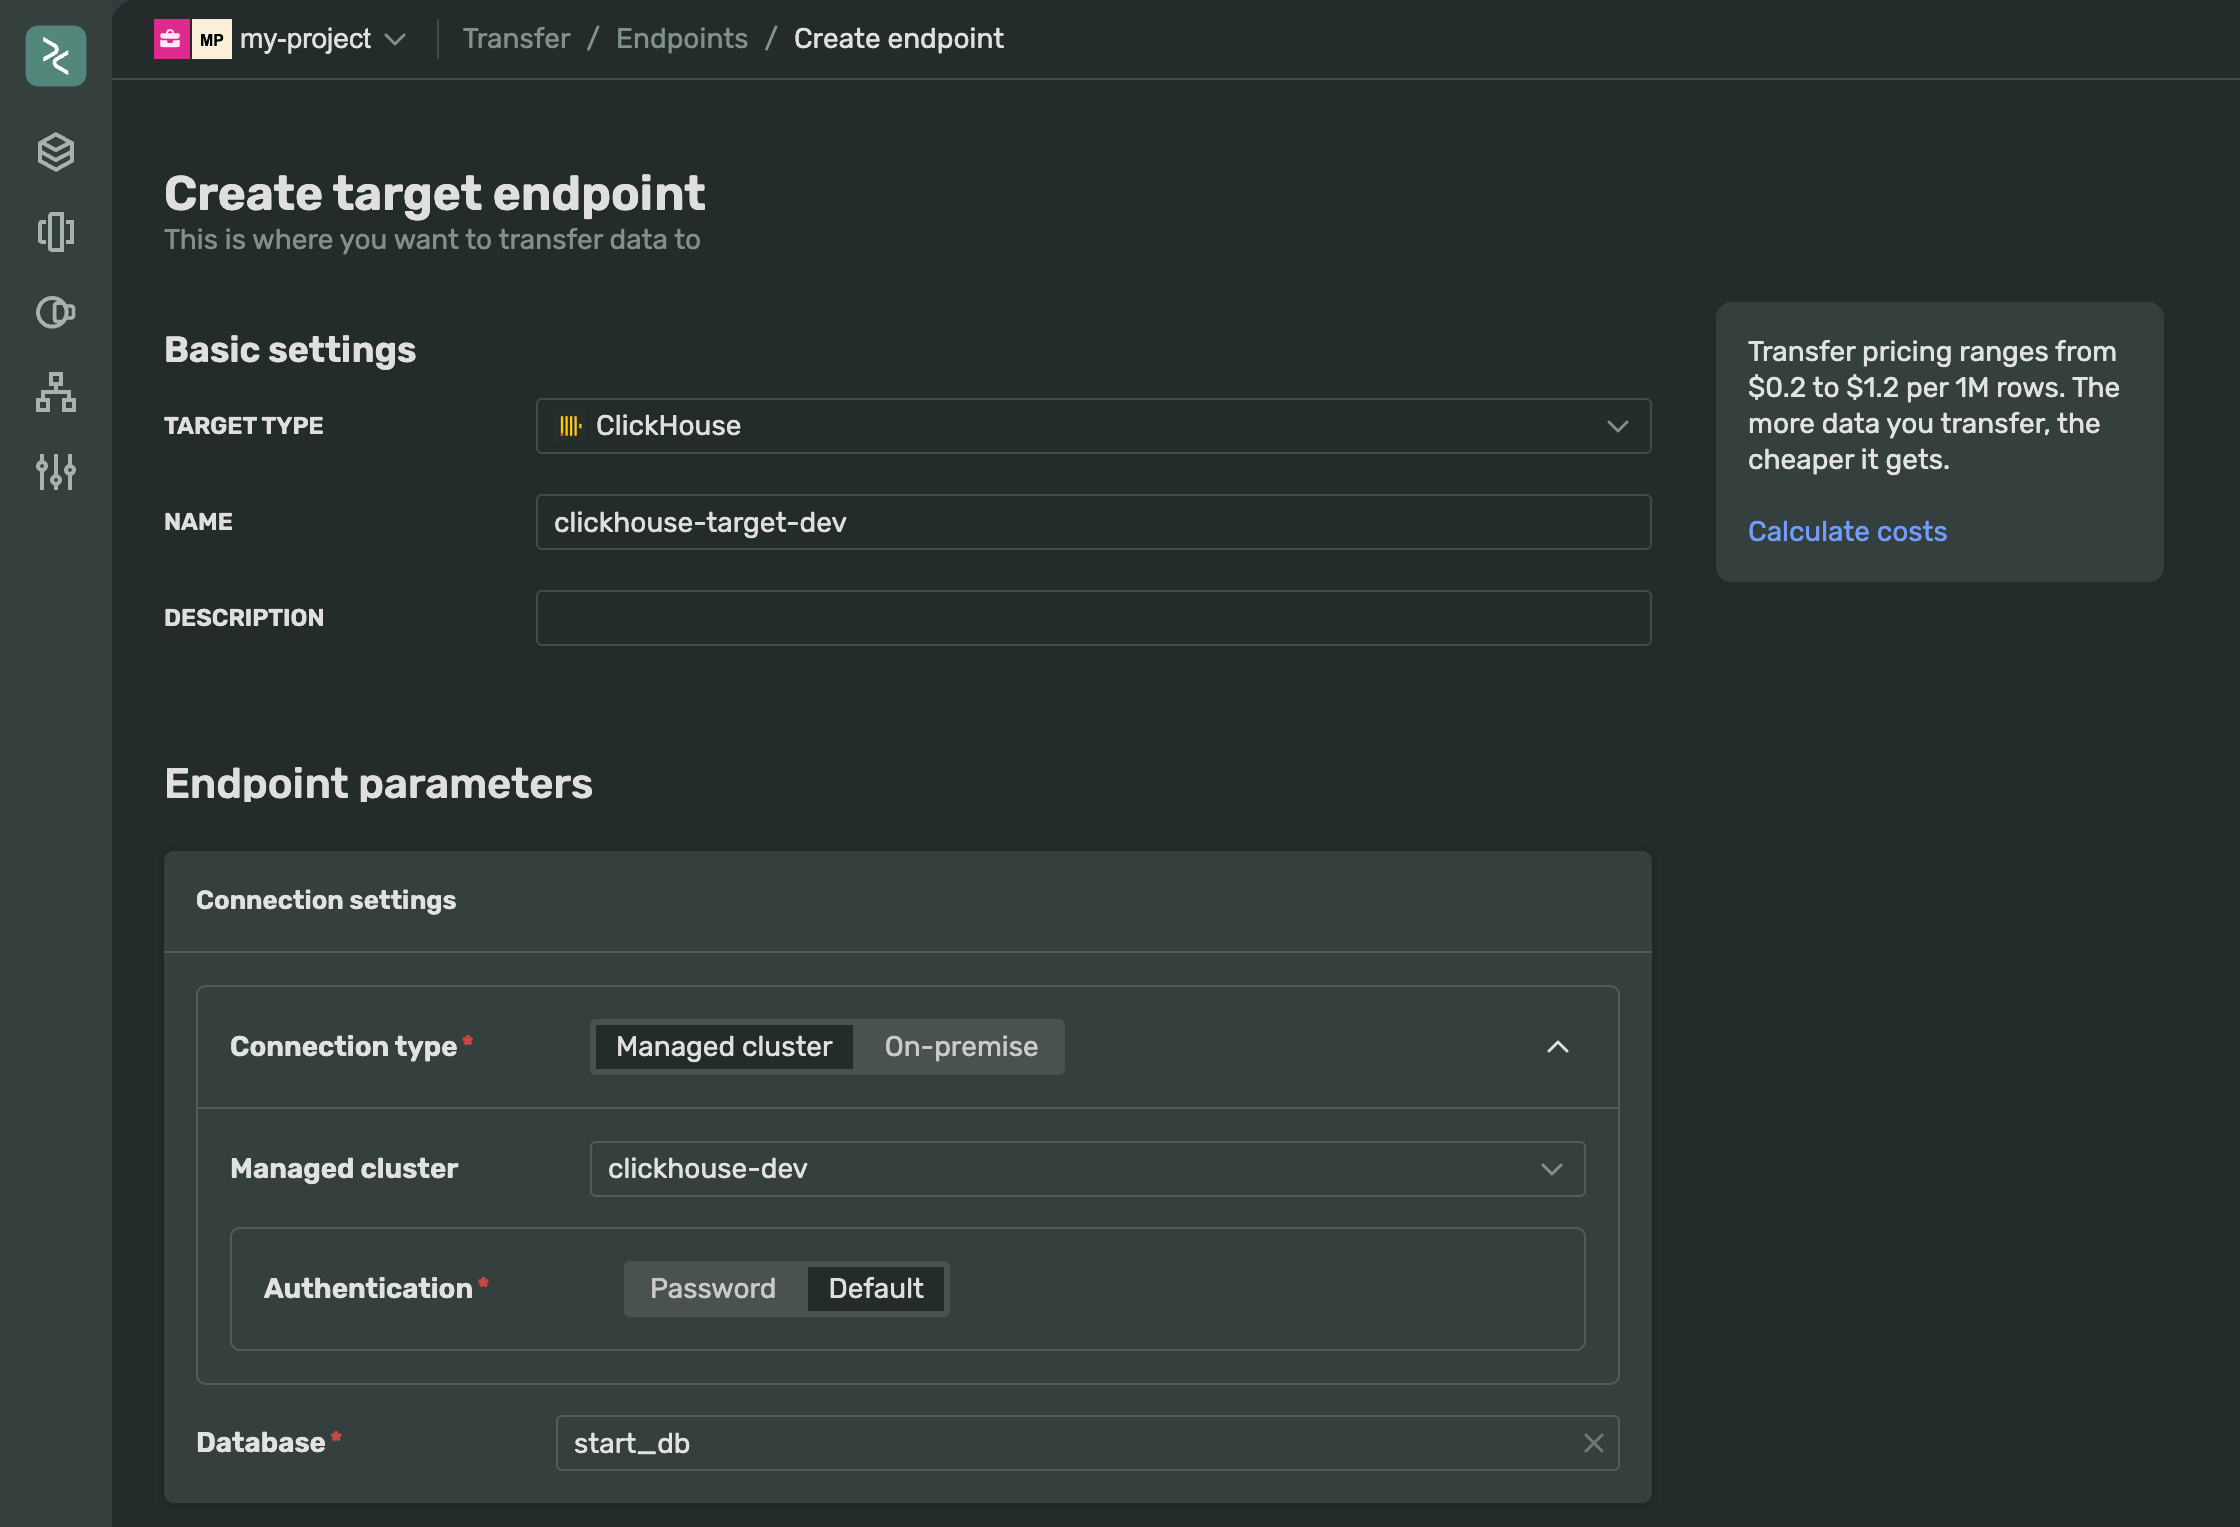Select Managed cluster connection type
The image size is (2240, 1527).
tap(724, 1047)
